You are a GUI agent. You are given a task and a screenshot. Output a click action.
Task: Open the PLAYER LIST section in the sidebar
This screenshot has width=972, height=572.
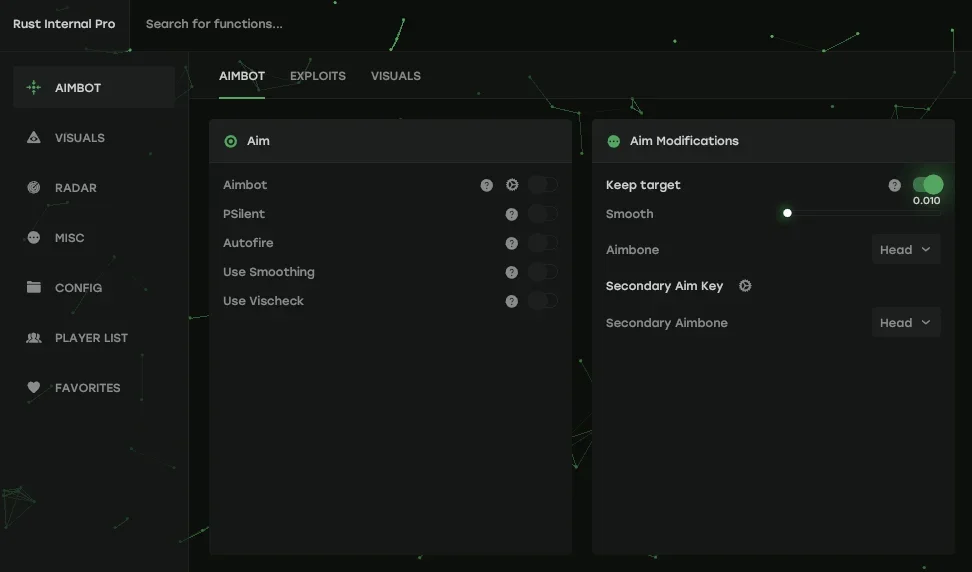(94, 338)
